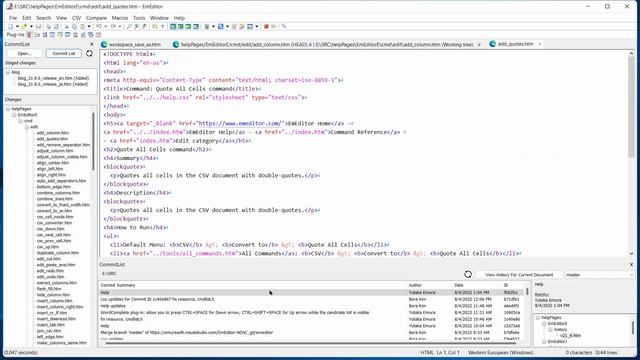Screen dimensions: 640x360
Task: Click the last Plug-ins toolbar icon
Action: pyautogui.click(x=98, y=35)
